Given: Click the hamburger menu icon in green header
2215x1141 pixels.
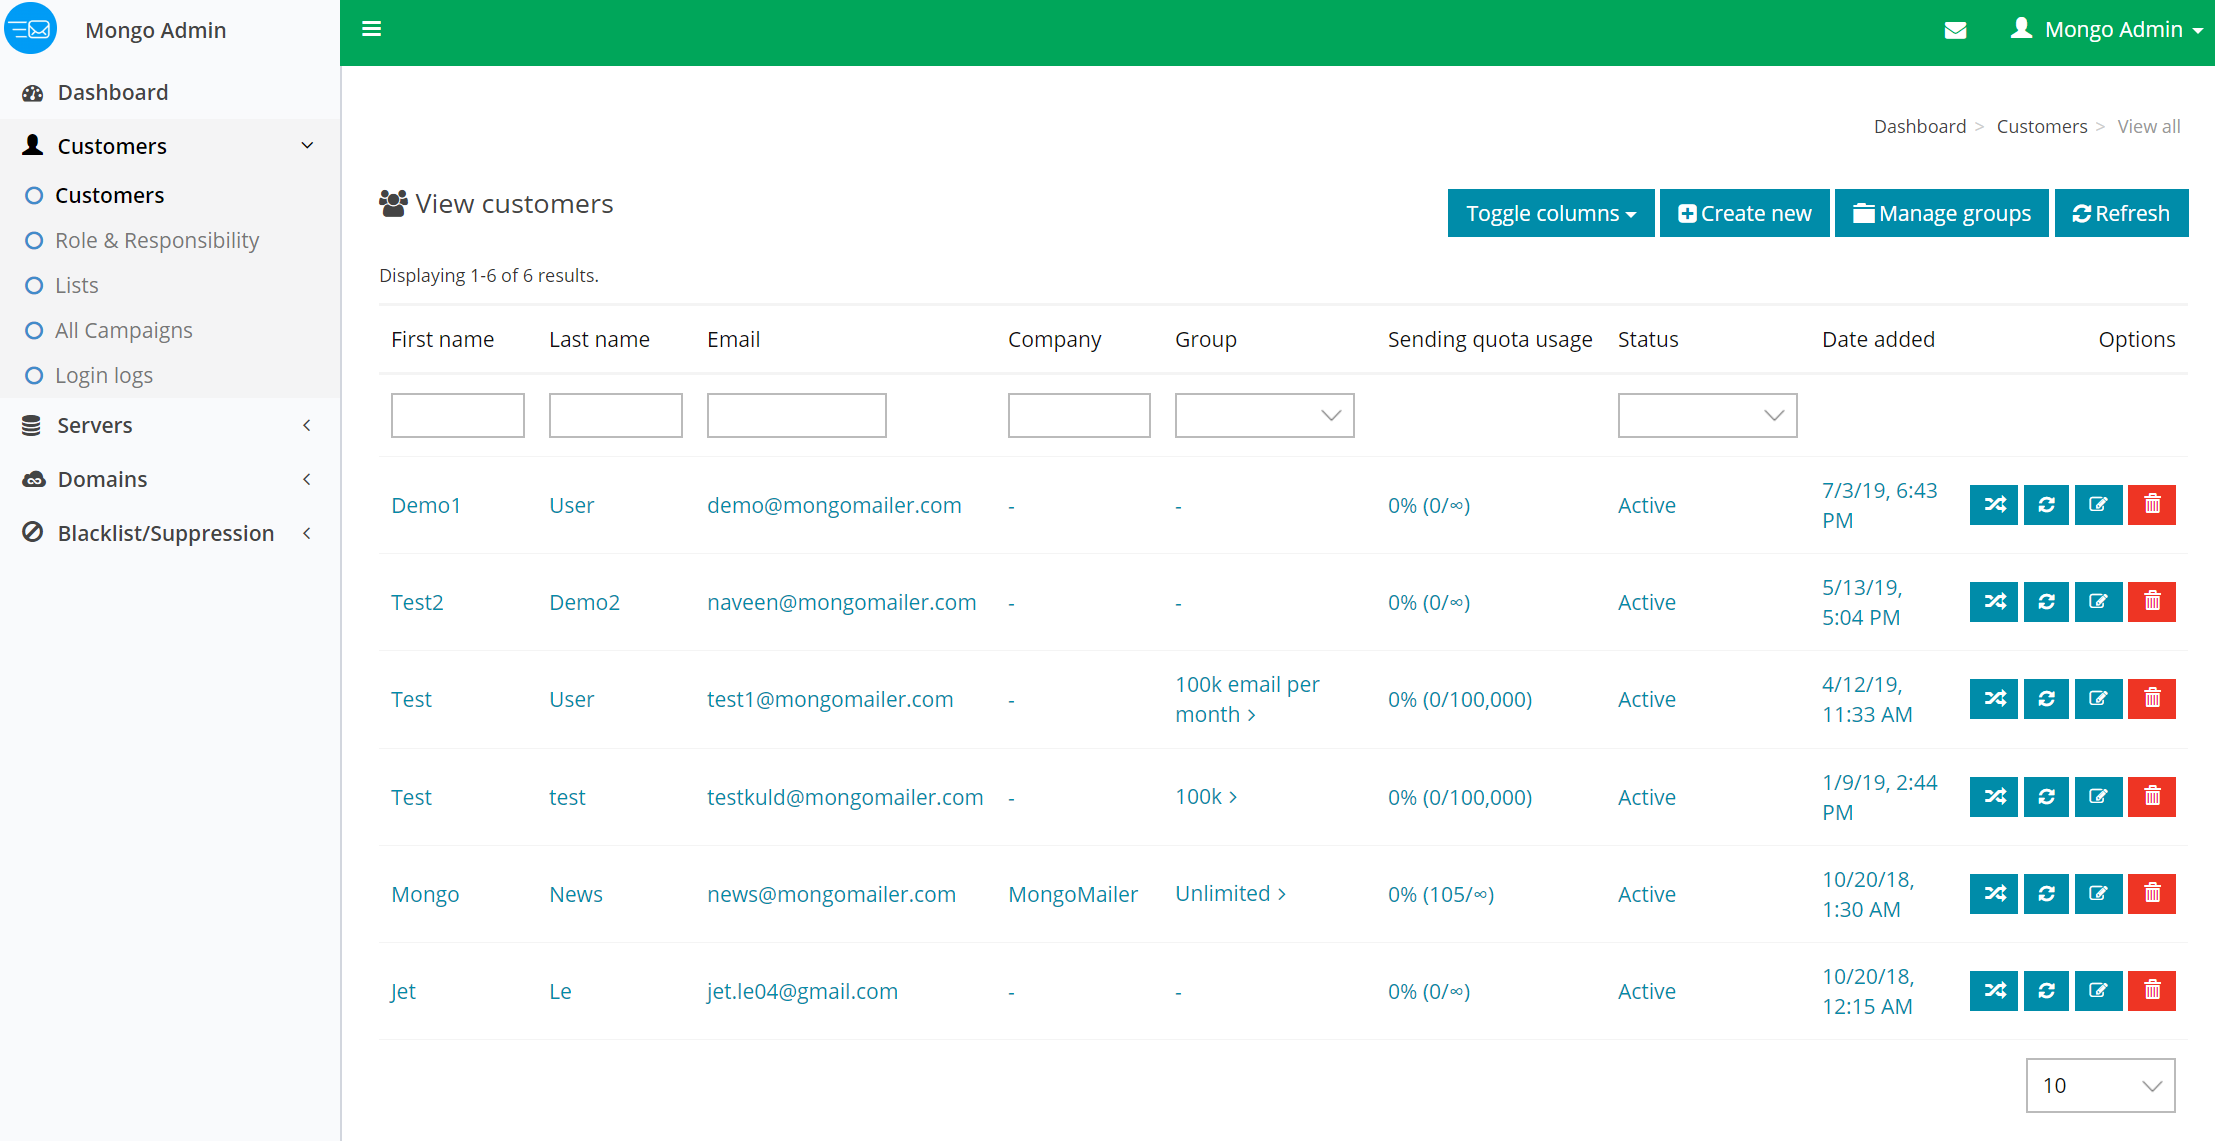Looking at the screenshot, I should point(371,29).
